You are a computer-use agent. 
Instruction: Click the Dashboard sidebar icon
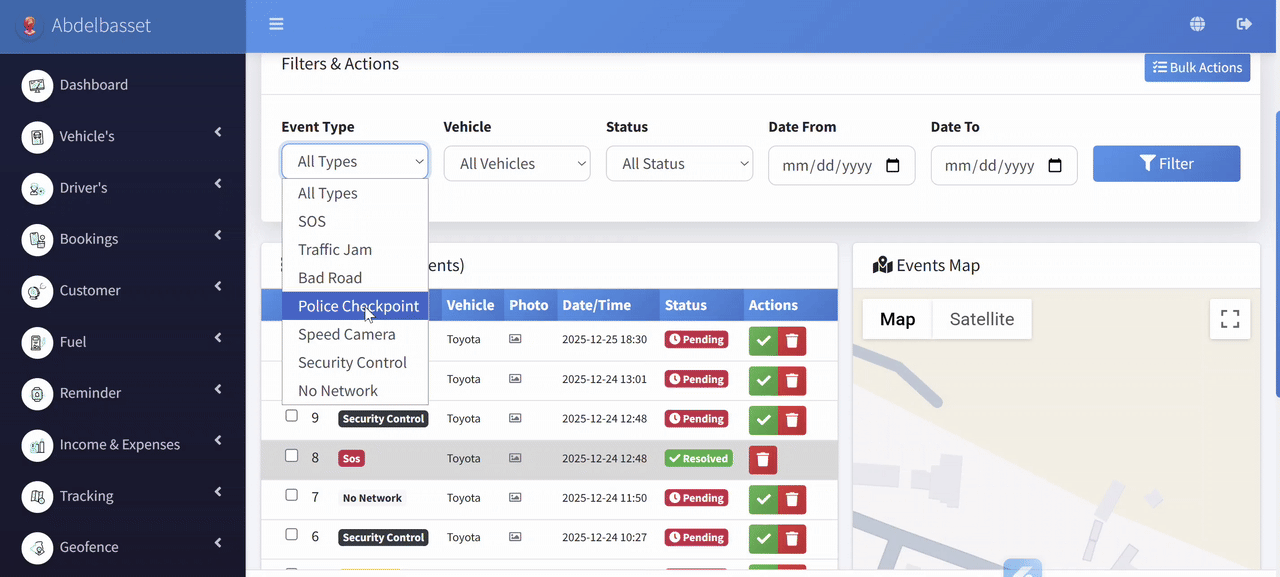click(x=37, y=85)
